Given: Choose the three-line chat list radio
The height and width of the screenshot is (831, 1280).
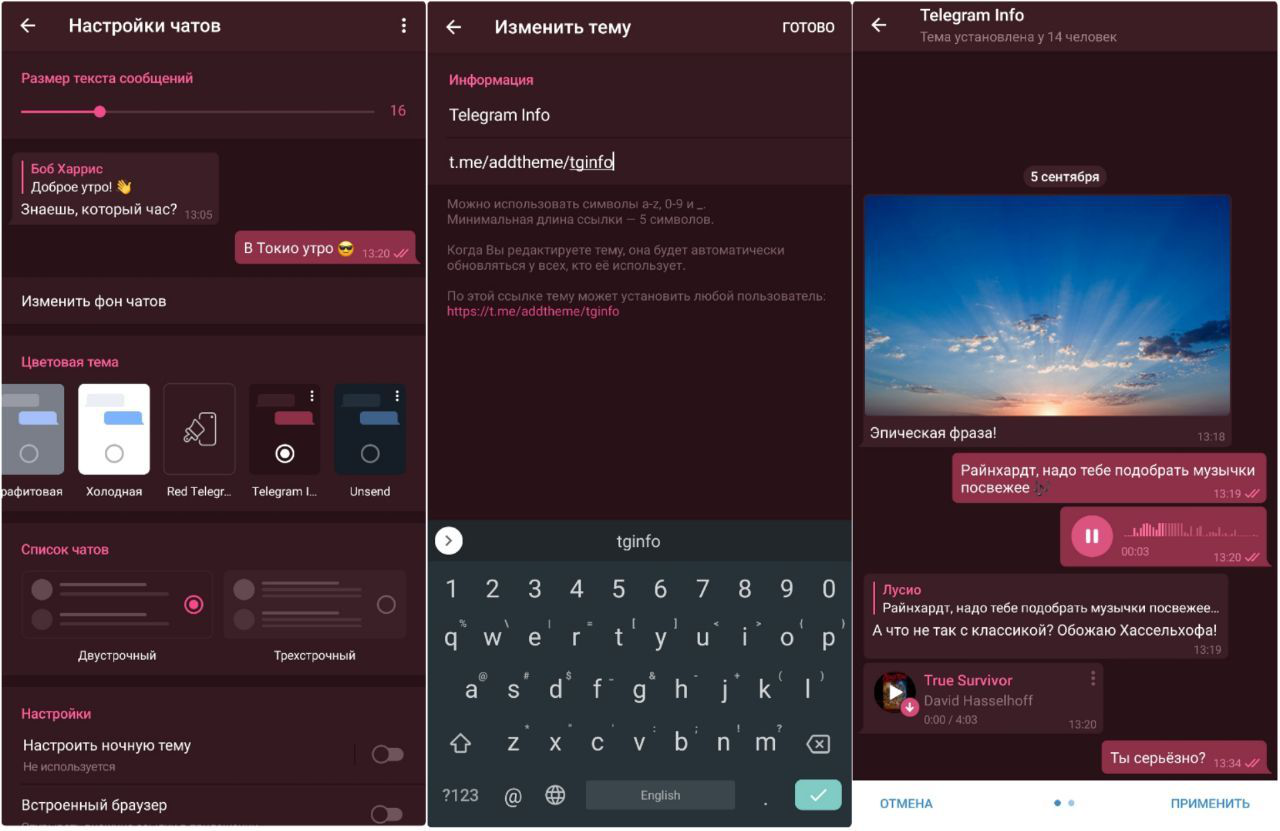Looking at the screenshot, I should click(x=386, y=604).
